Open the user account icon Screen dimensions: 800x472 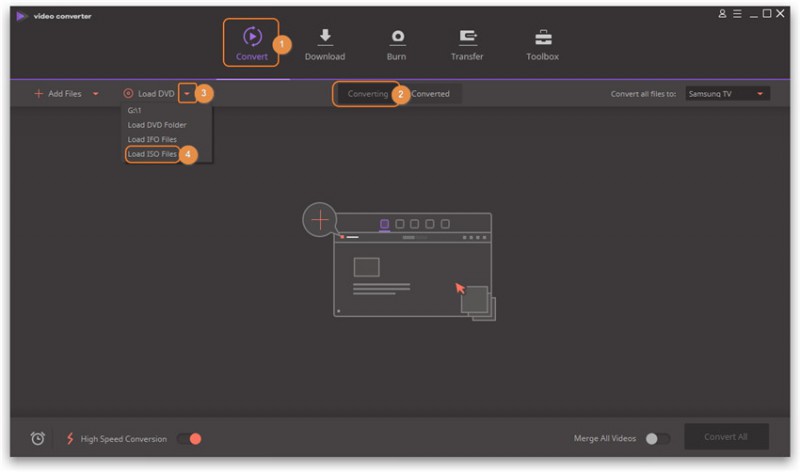tap(723, 13)
